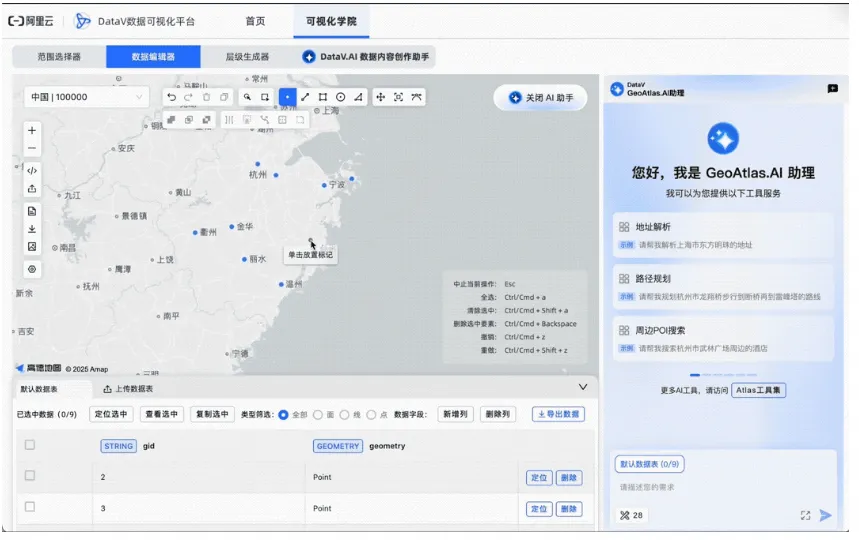The height and width of the screenshot is (540, 859).
Task: Click the tools count 28 badge
Action: (x=631, y=515)
